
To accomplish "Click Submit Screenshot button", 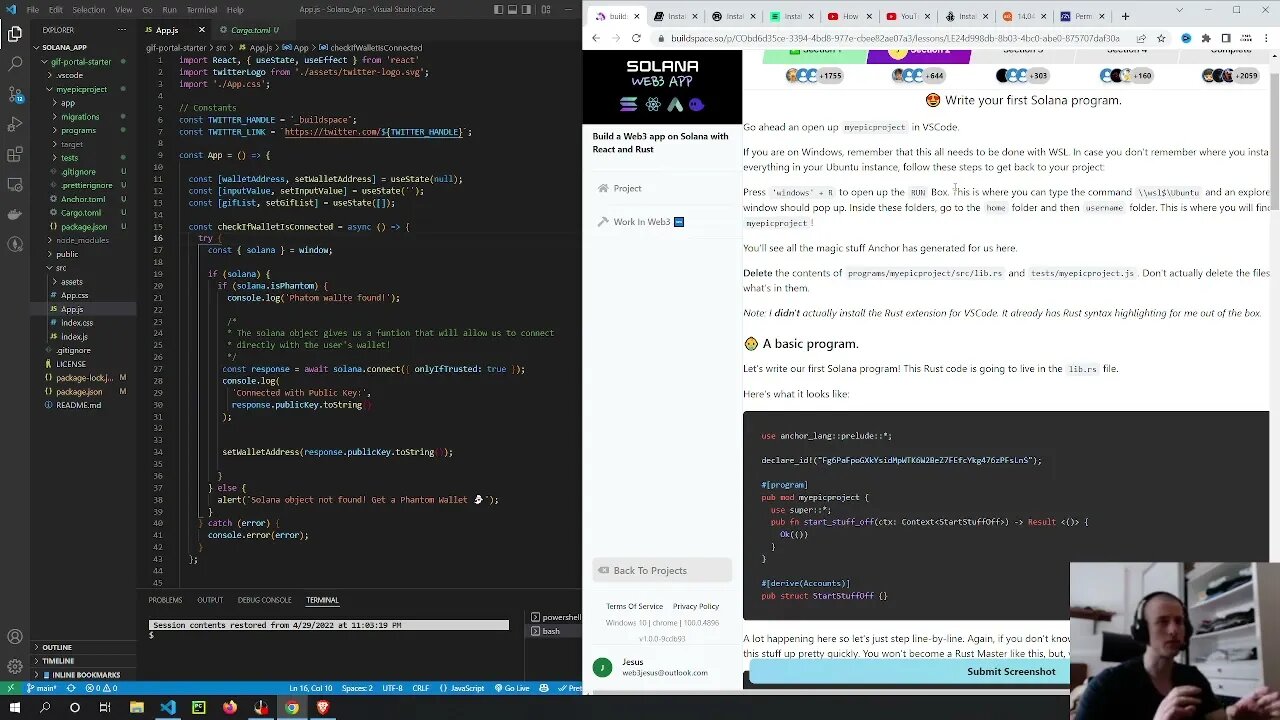I will pyautogui.click(x=1011, y=672).
